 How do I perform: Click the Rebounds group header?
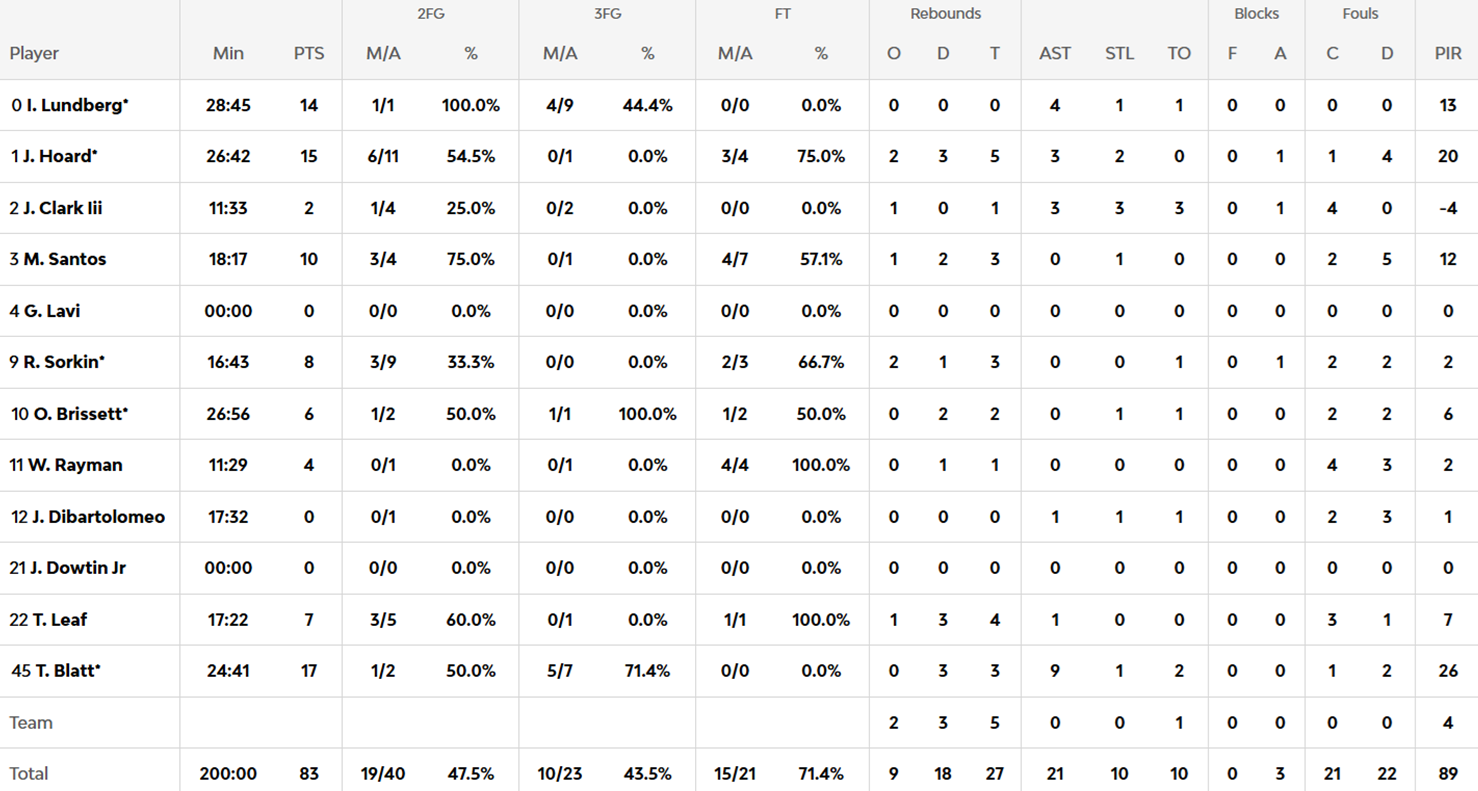coord(945,14)
